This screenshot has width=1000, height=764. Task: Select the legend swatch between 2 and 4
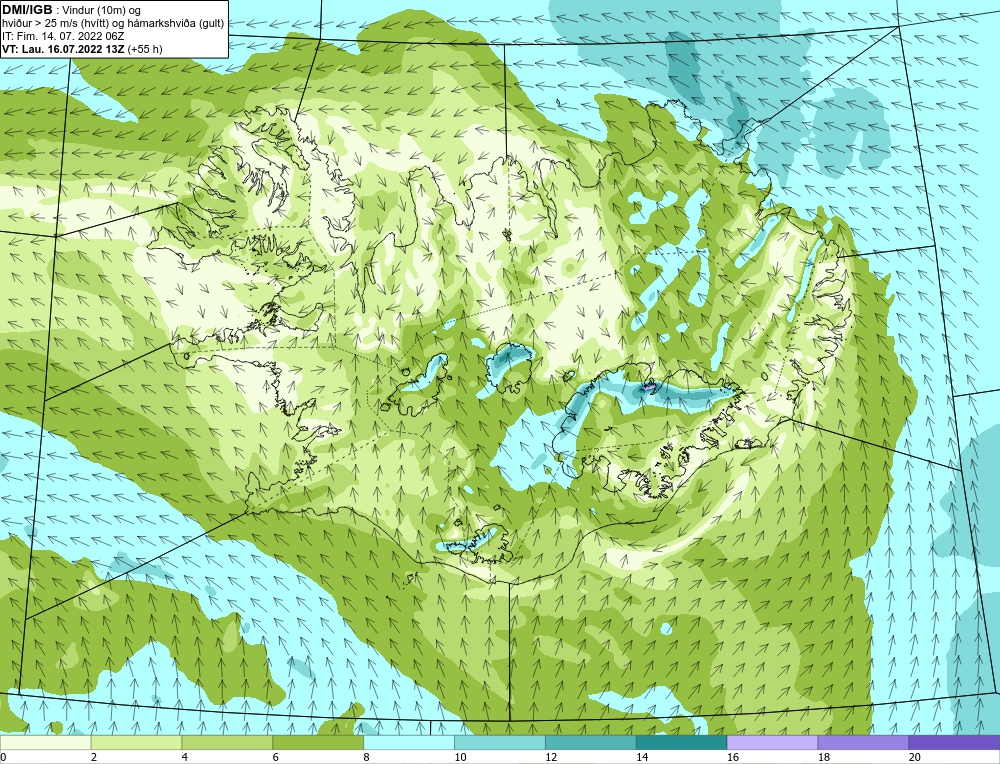pos(136,742)
